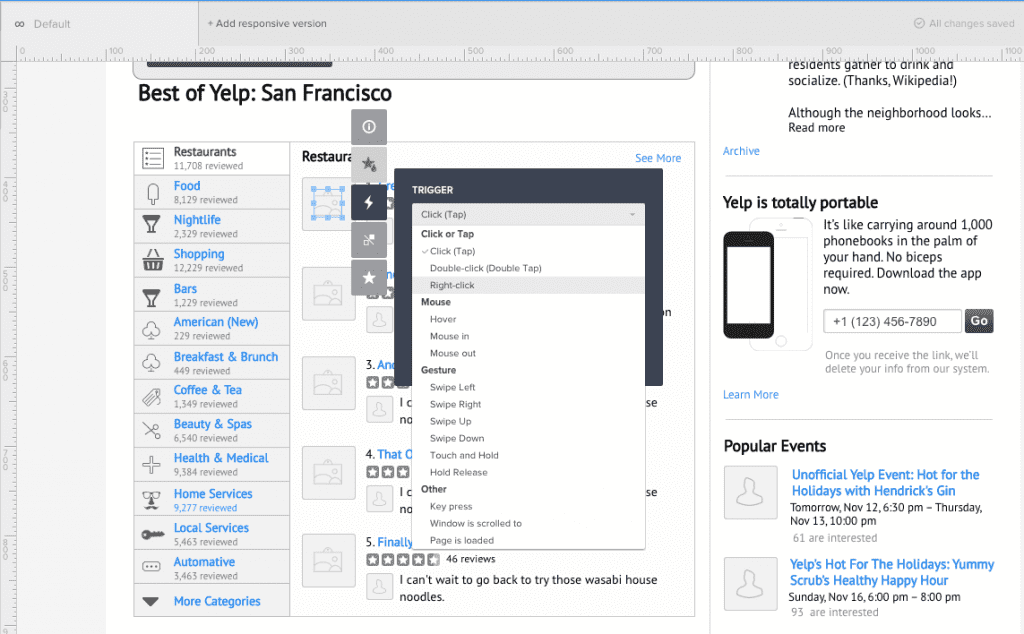The width and height of the screenshot is (1024, 634).
Task: Choose Hover trigger option
Action: click(x=528, y=319)
